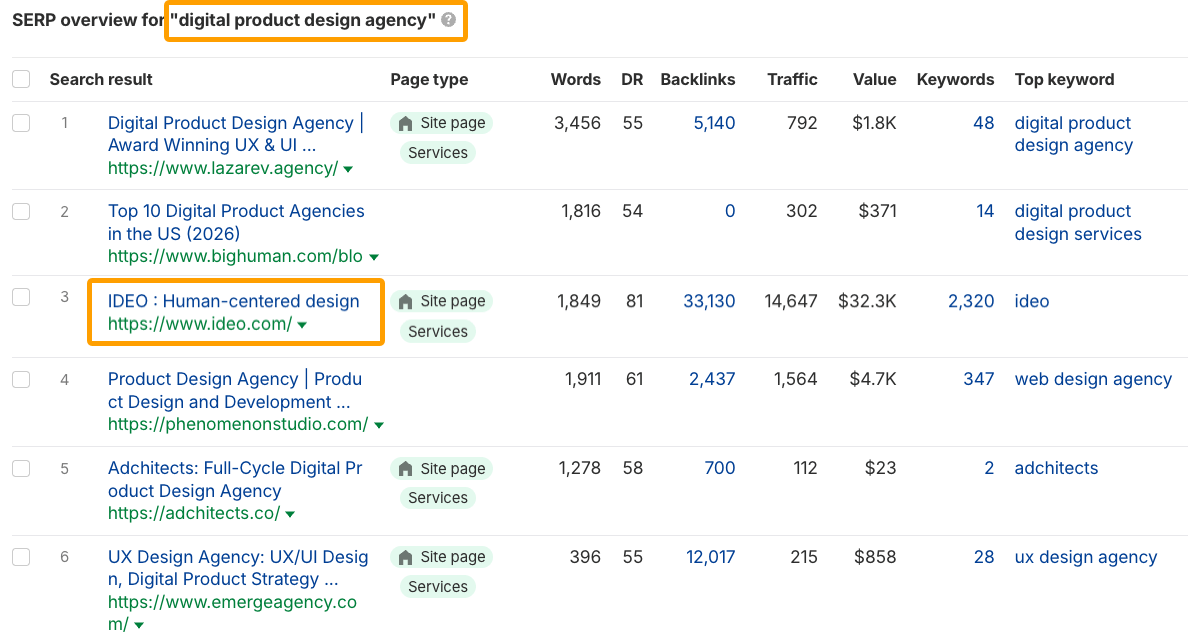Click the Services tag on the Lazarev result
Viewport: 1191px width, 643px height.
tap(438, 152)
